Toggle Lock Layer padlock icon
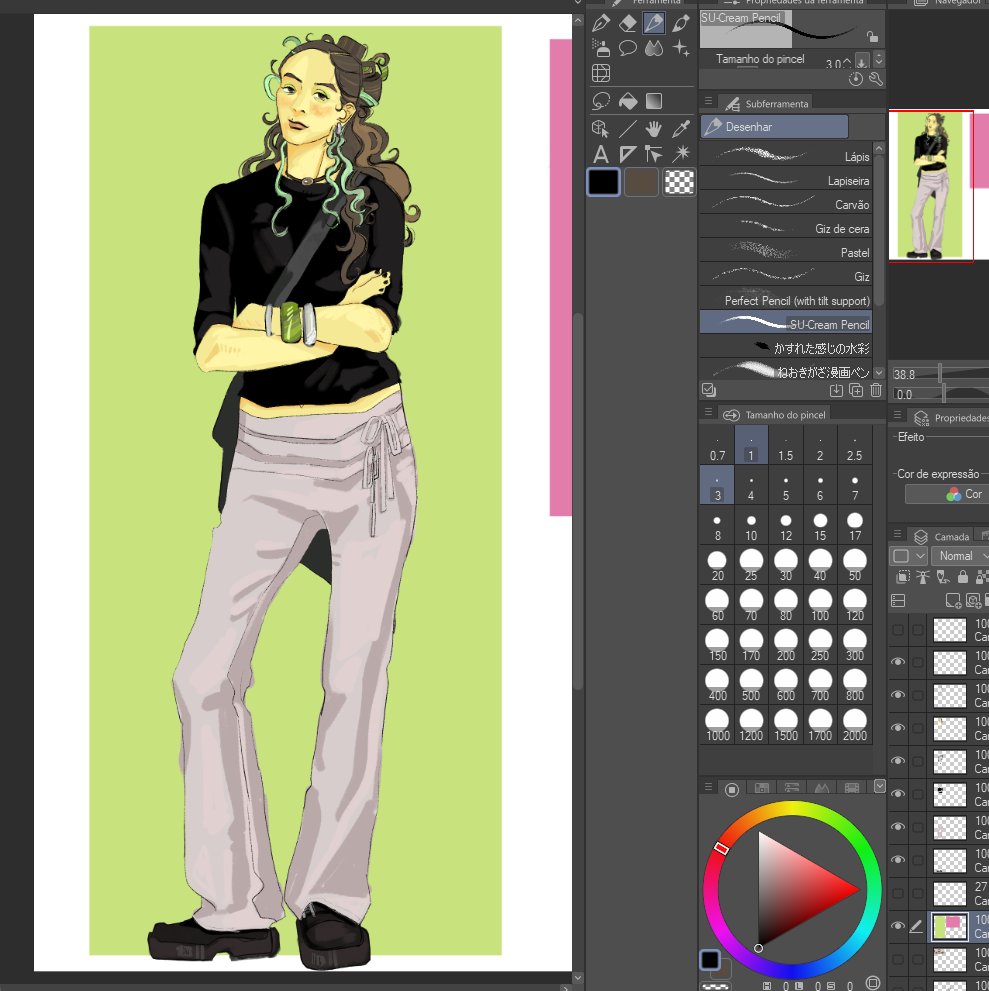The image size is (989, 991). pyautogui.click(x=962, y=576)
